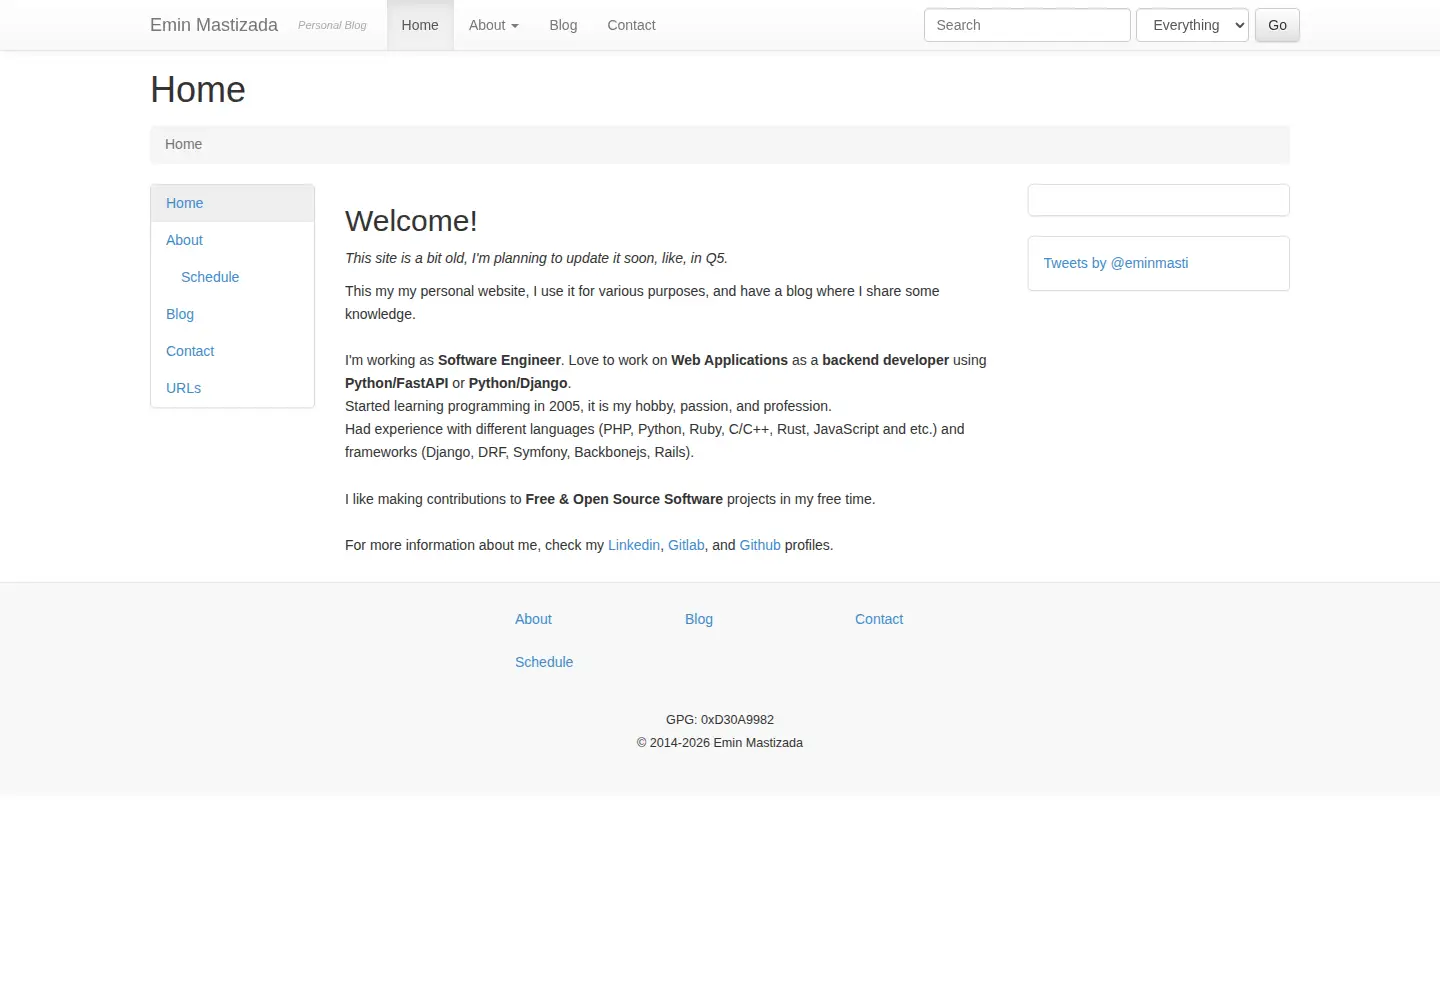Click the Personal Blog tagline
Image resolution: width=1440 pixels, height=1000 pixels.
332,25
